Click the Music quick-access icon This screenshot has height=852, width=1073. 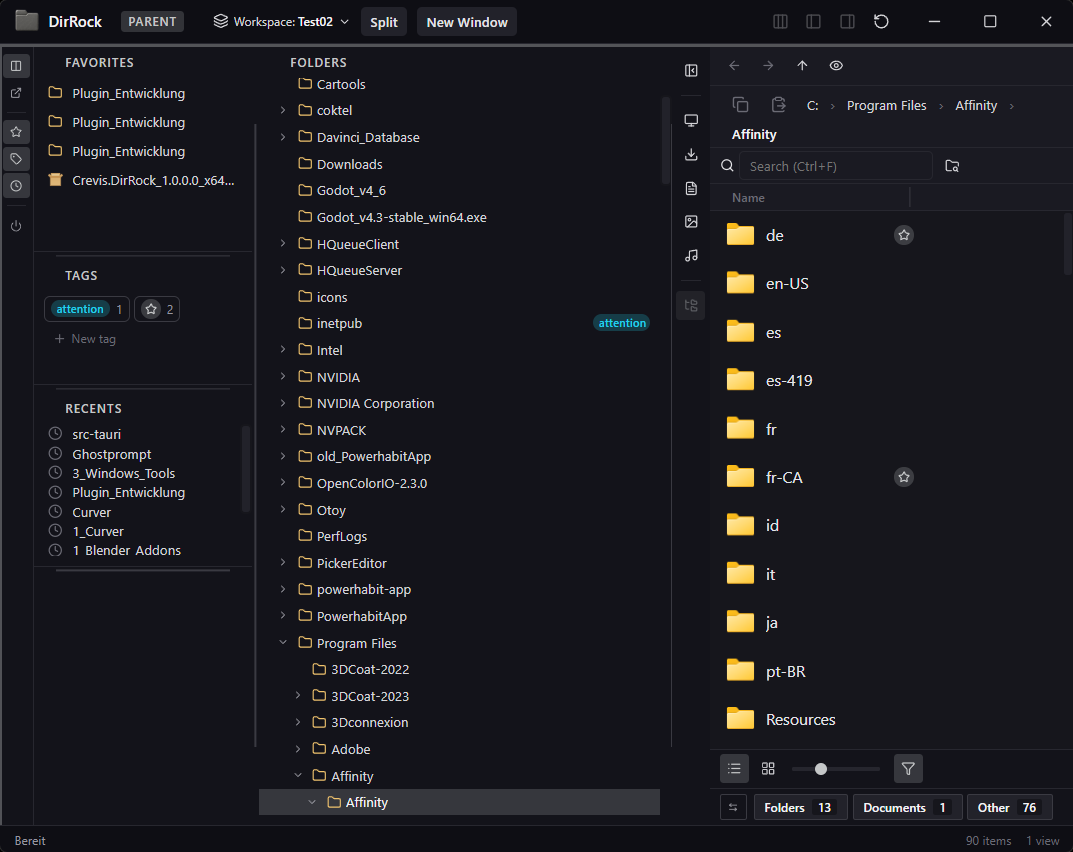pos(691,255)
